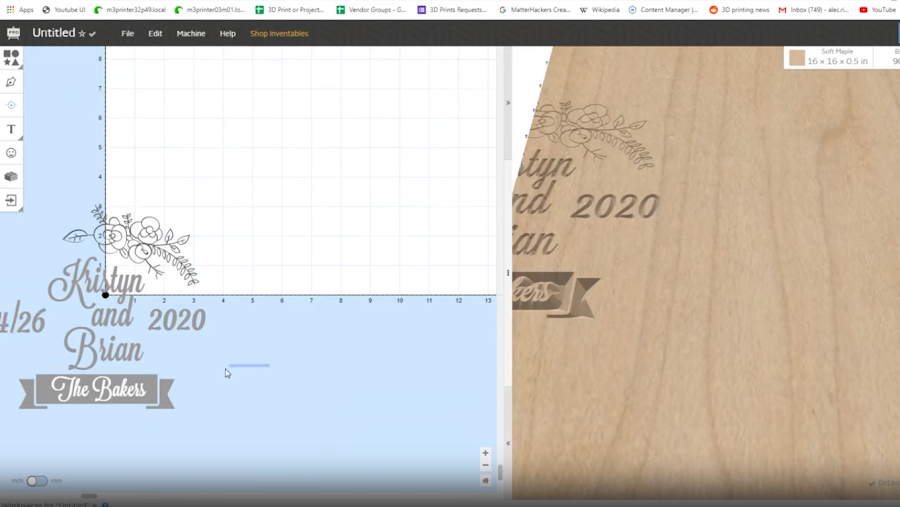Open the Machine menu
Viewport: 900px width, 507px height.
click(x=191, y=34)
